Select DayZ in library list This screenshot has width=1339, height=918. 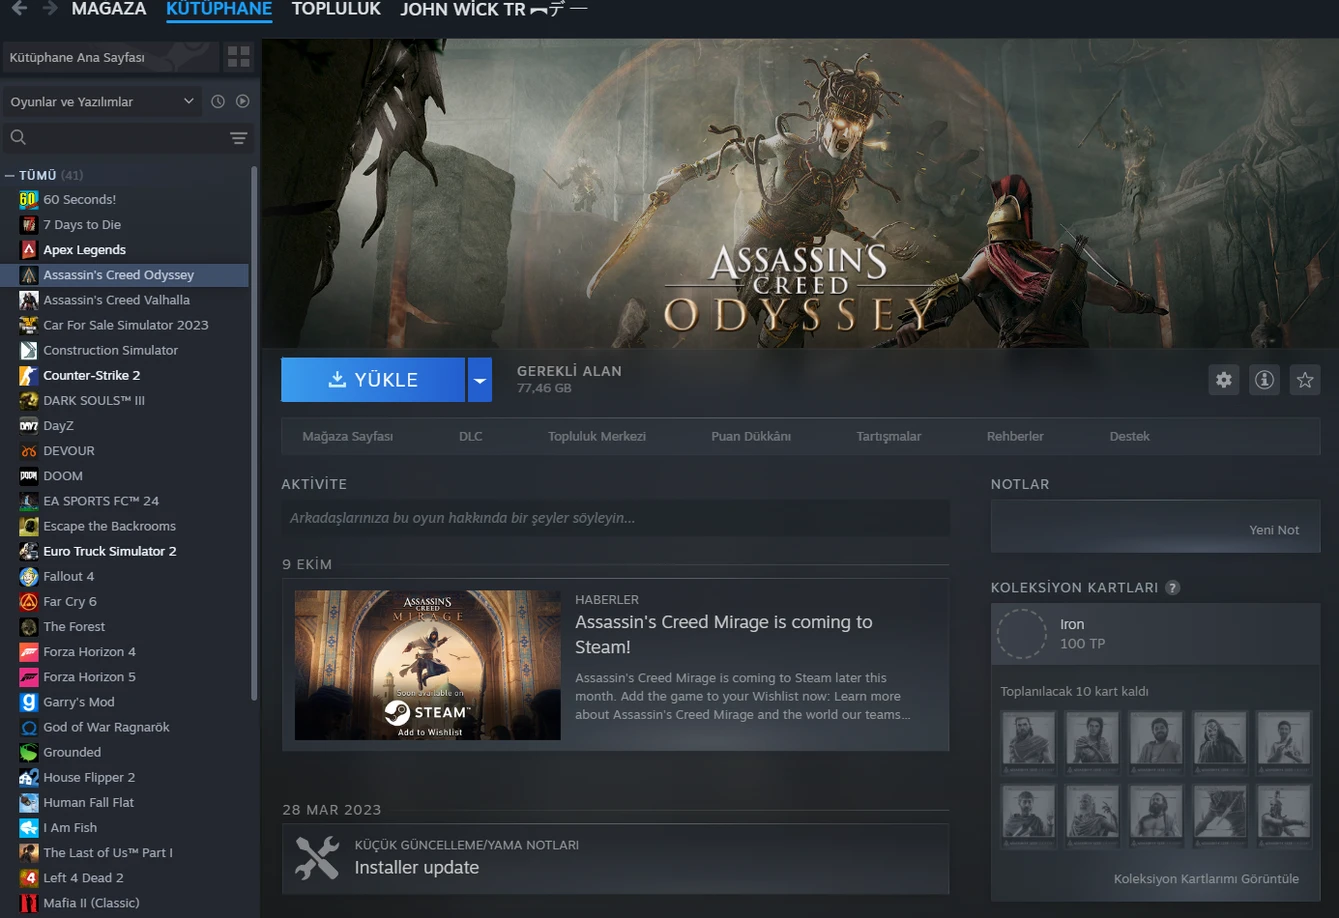click(x=58, y=426)
